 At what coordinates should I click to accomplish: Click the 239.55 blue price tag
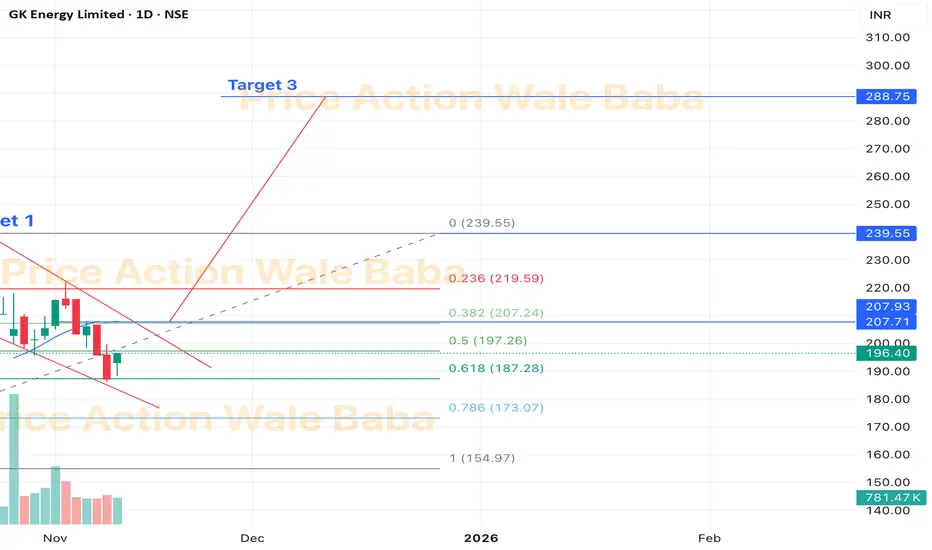point(884,232)
